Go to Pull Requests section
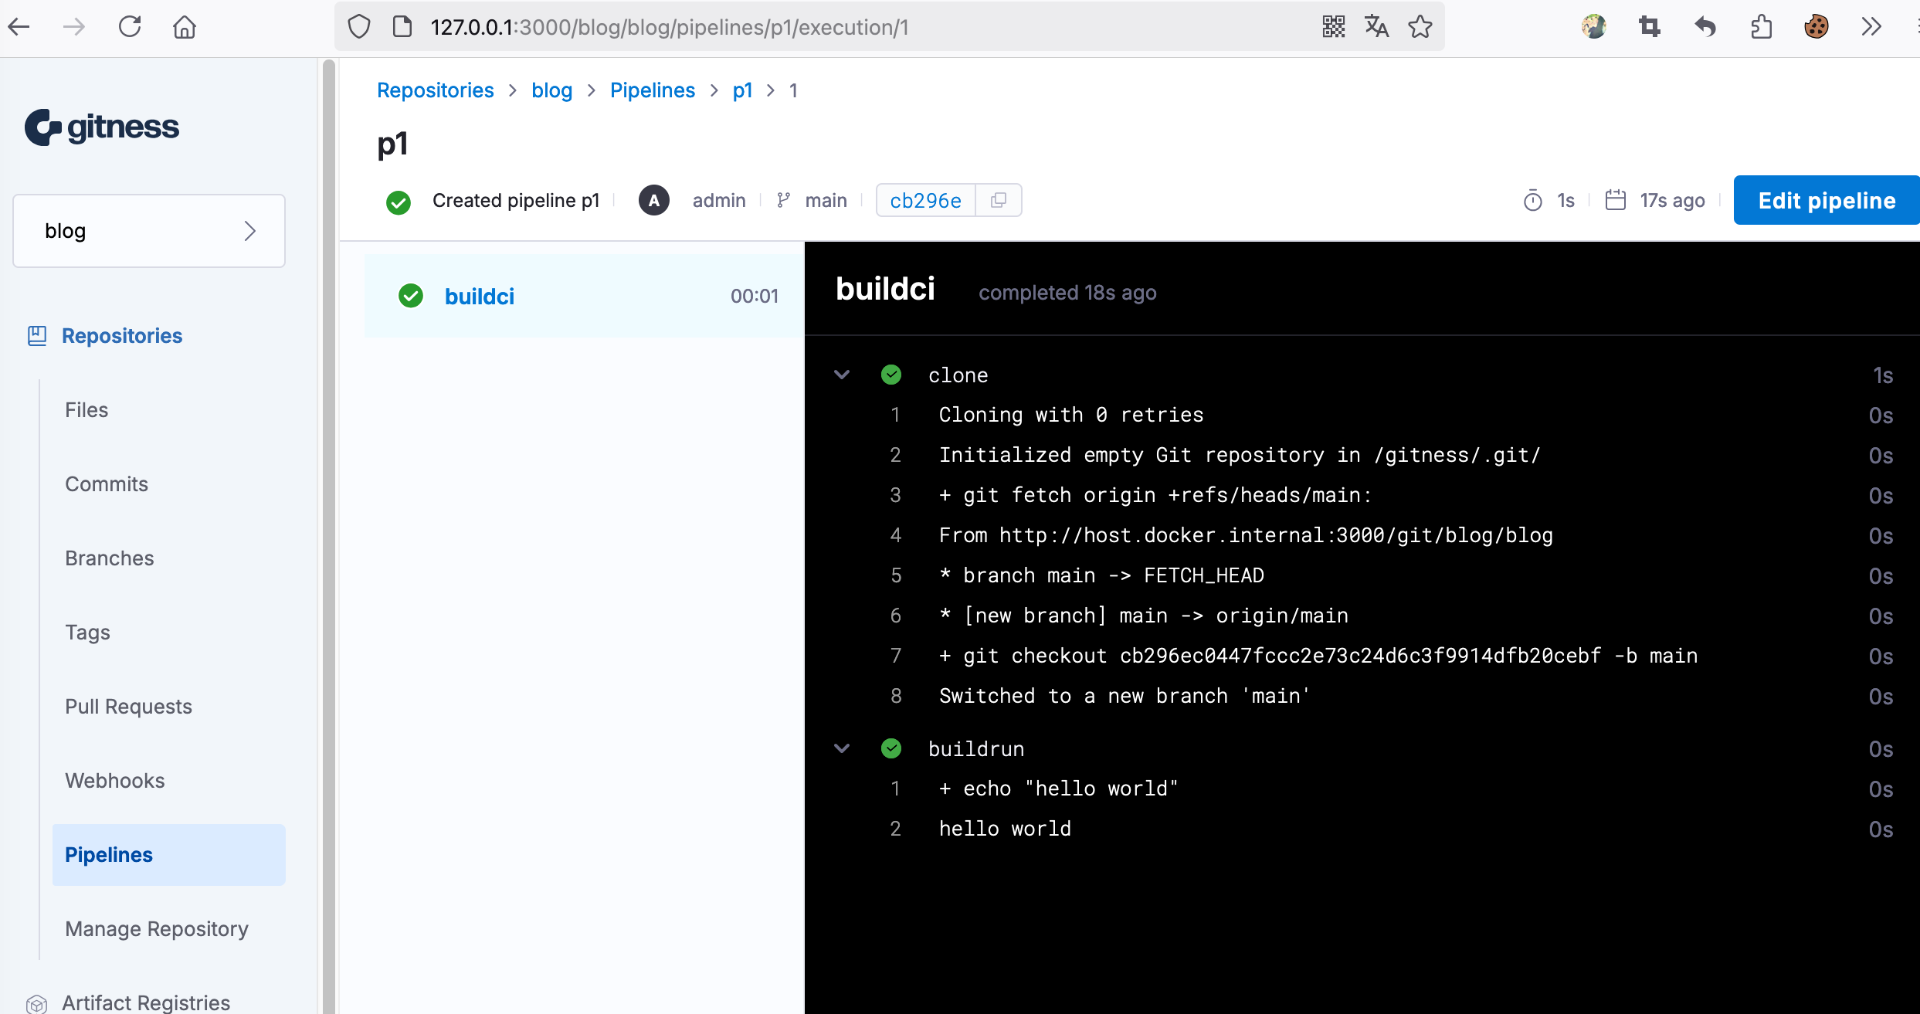Image resolution: width=1920 pixels, height=1014 pixels. pyautogui.click(x=128, y=707)
